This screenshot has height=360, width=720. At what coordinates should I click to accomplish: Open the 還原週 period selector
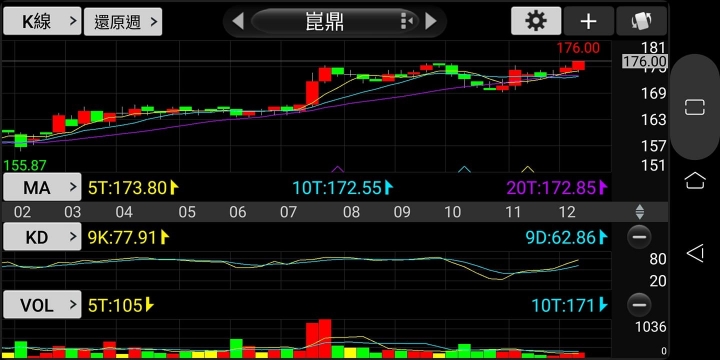123,22
